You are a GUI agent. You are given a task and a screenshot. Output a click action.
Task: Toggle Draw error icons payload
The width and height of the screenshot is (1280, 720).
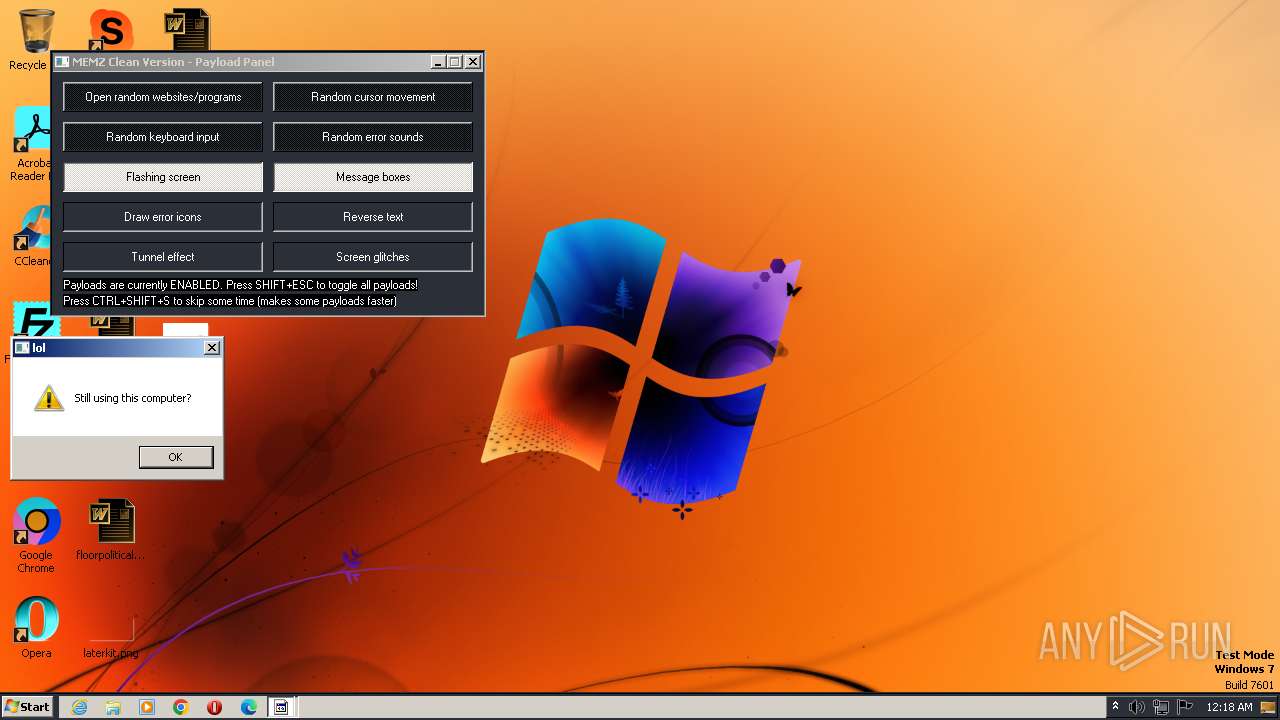pos(163,217)
